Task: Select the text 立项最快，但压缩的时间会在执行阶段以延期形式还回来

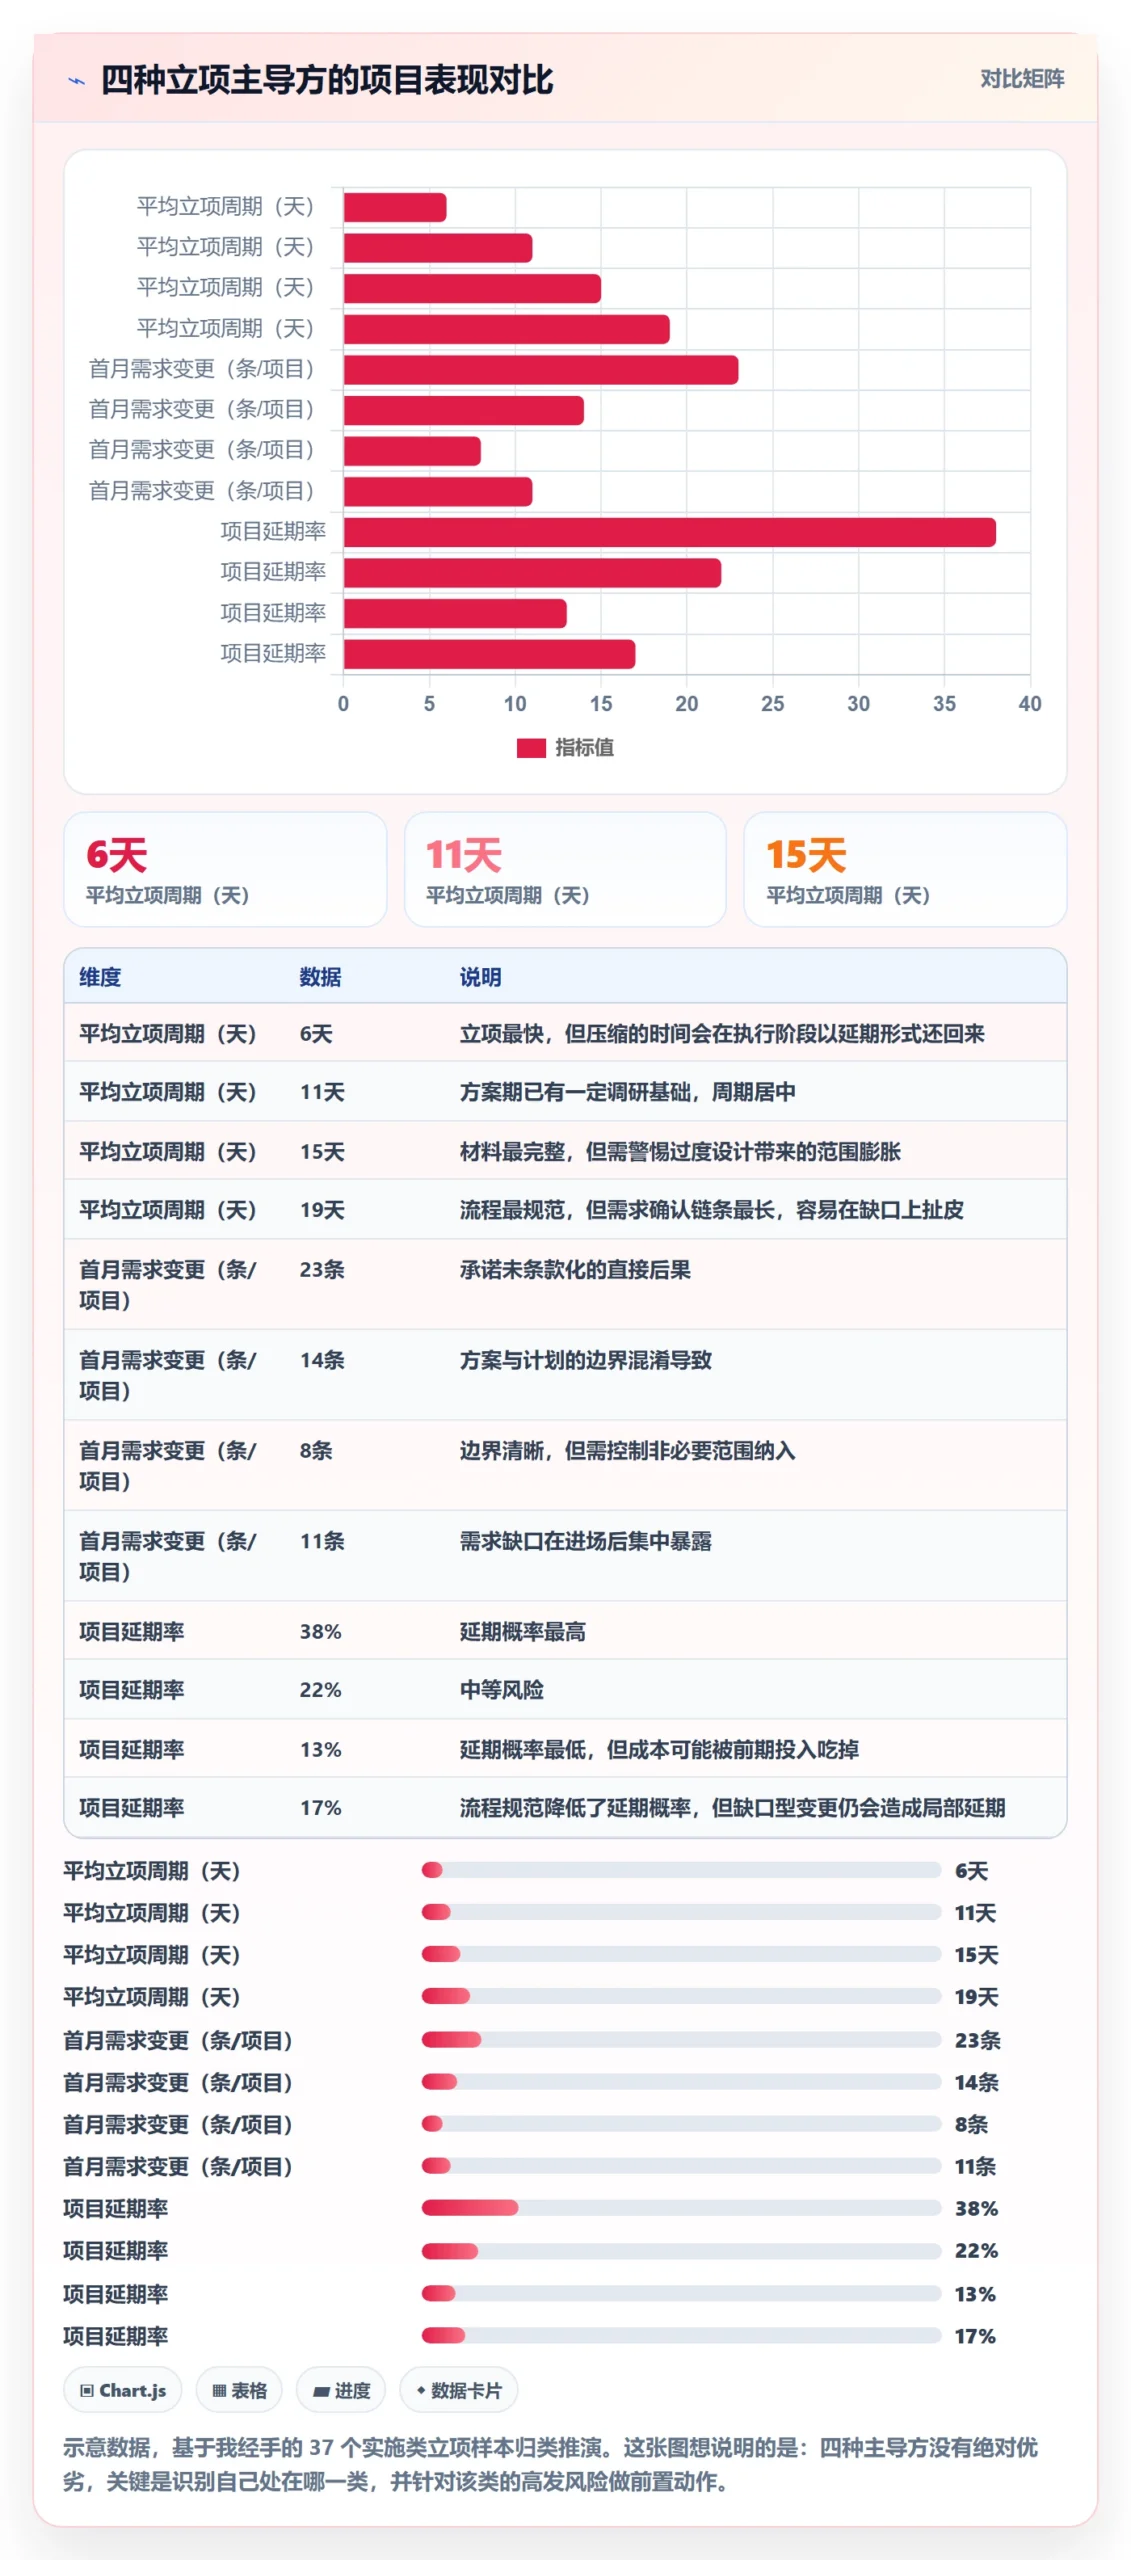Action: pos(722,1033)
